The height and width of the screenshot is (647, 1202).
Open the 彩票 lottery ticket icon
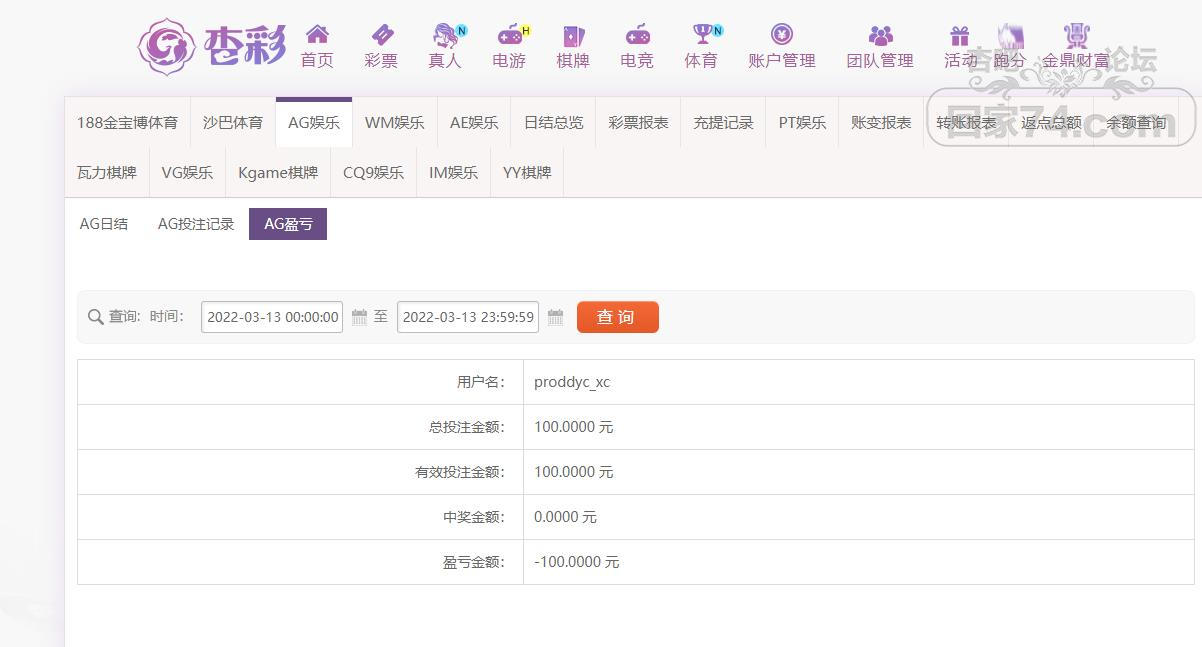coord(381,36)
